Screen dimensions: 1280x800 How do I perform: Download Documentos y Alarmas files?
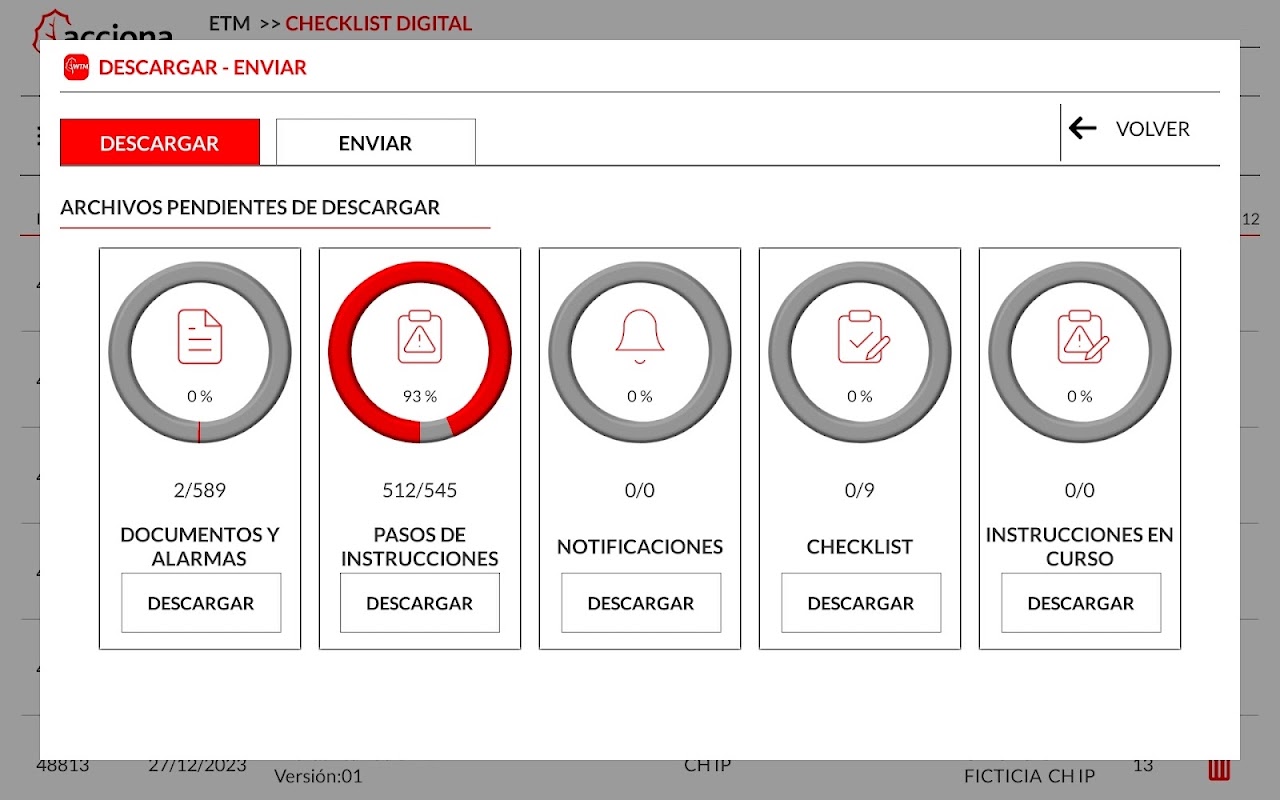click(x=201, y=603)
